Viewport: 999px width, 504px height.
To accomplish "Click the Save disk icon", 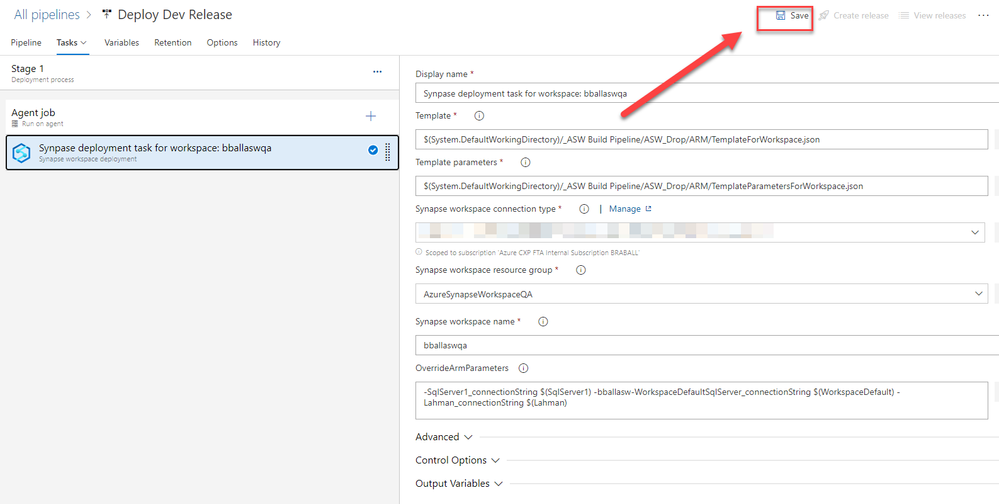I will tap(780, 15).
